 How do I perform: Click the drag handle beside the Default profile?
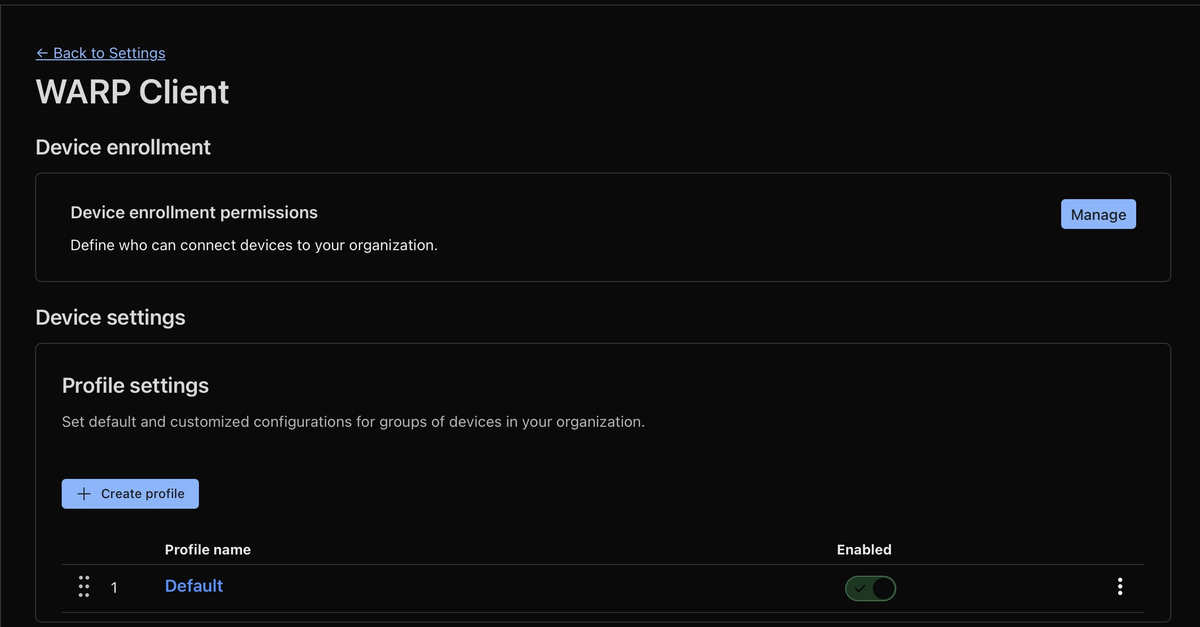pos(84,587)
